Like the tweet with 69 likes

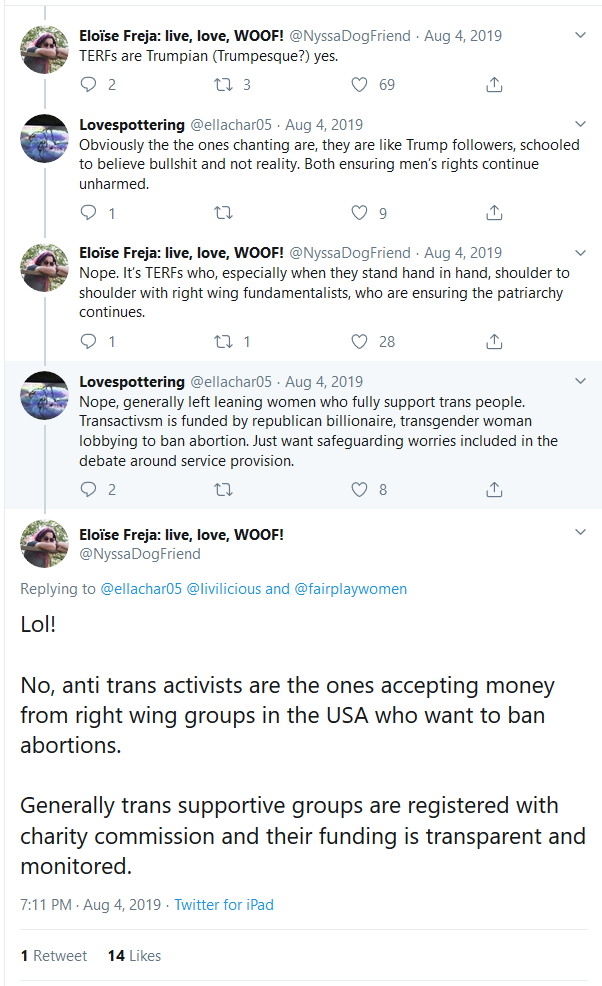click(x=360, y=85)
